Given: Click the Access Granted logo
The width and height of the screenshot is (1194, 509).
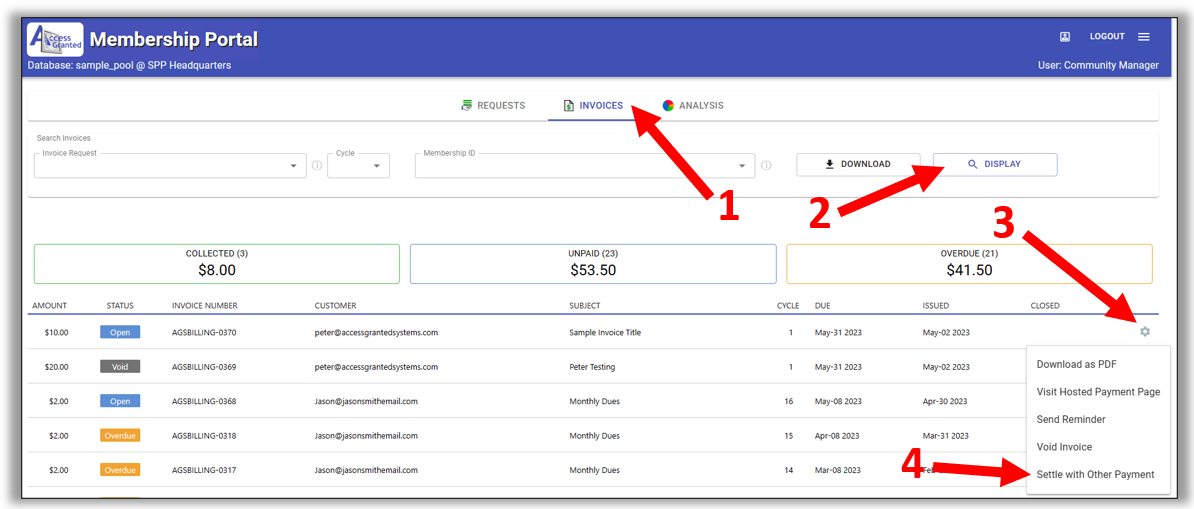Looking at the screenshot, I should click(x=55, y=40).
